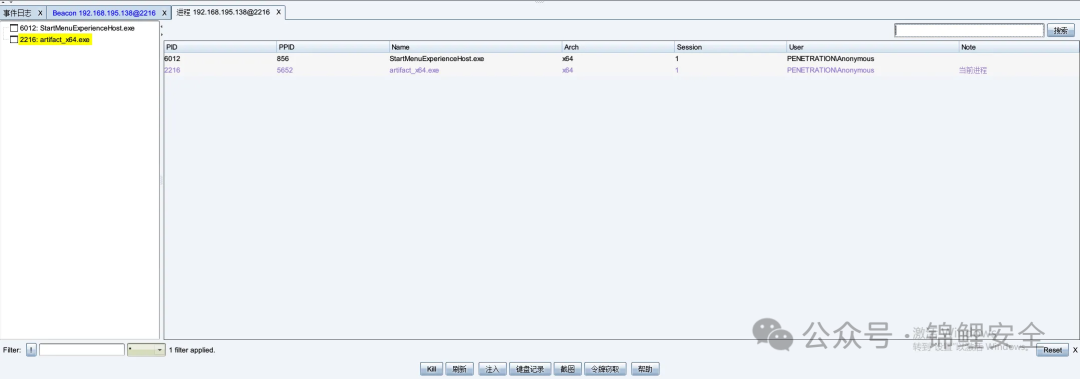Viewport: 1080px width, 379px height.
Task: Click the 键盘记录 keylogger button
Action: [x=530, y=369]
